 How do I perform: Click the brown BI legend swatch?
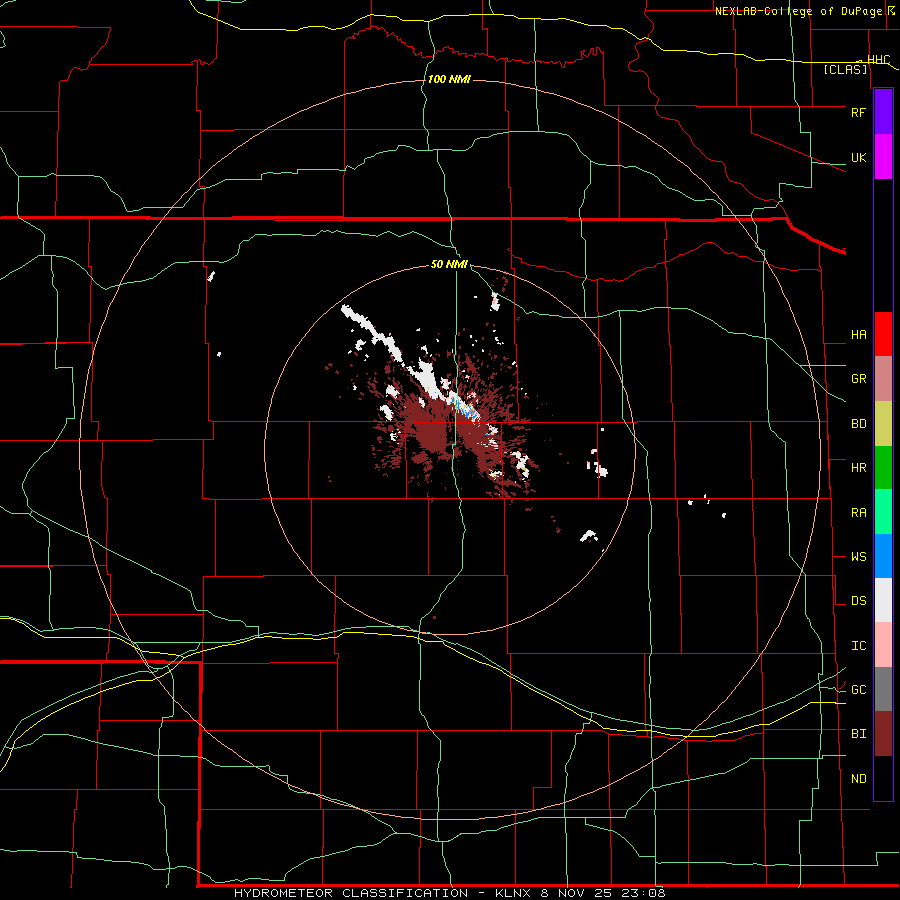point(883,734)
